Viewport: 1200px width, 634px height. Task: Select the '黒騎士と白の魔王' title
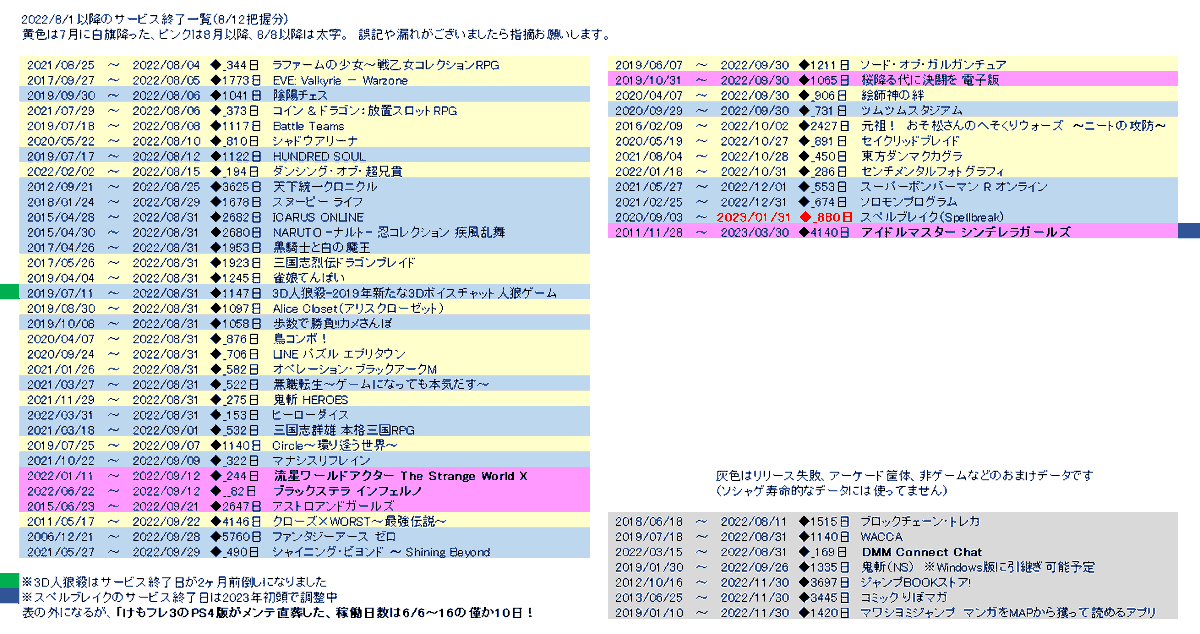pos(321,247)
